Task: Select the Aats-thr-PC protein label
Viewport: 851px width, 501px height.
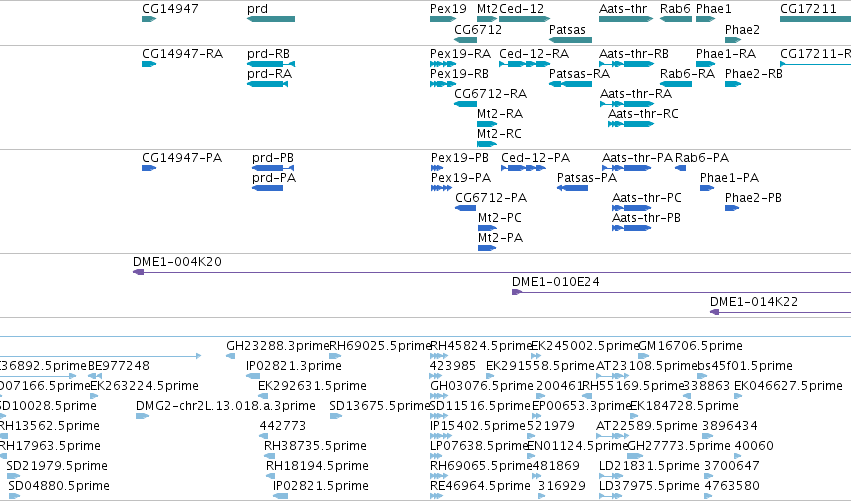Action: pos(646,198)
